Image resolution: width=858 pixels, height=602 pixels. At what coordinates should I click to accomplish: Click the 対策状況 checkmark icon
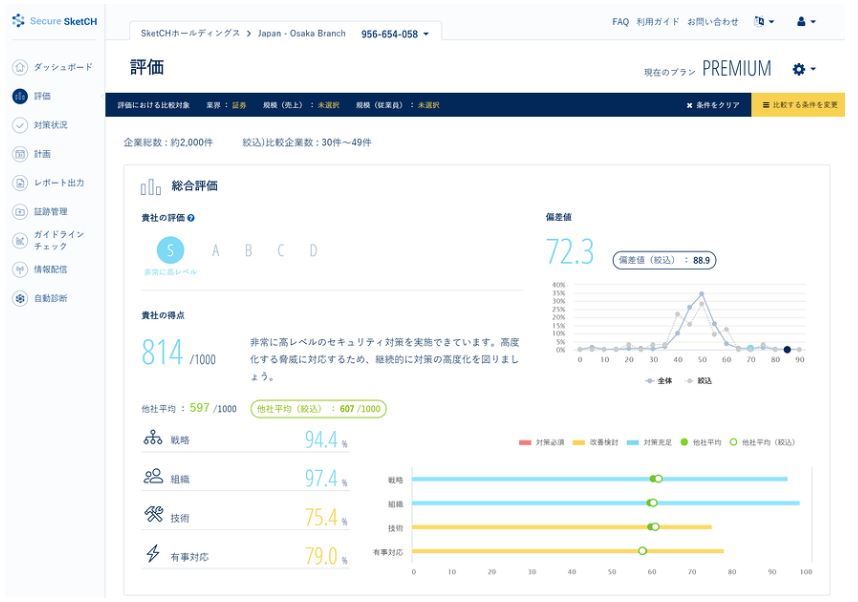tap(19, 125)
